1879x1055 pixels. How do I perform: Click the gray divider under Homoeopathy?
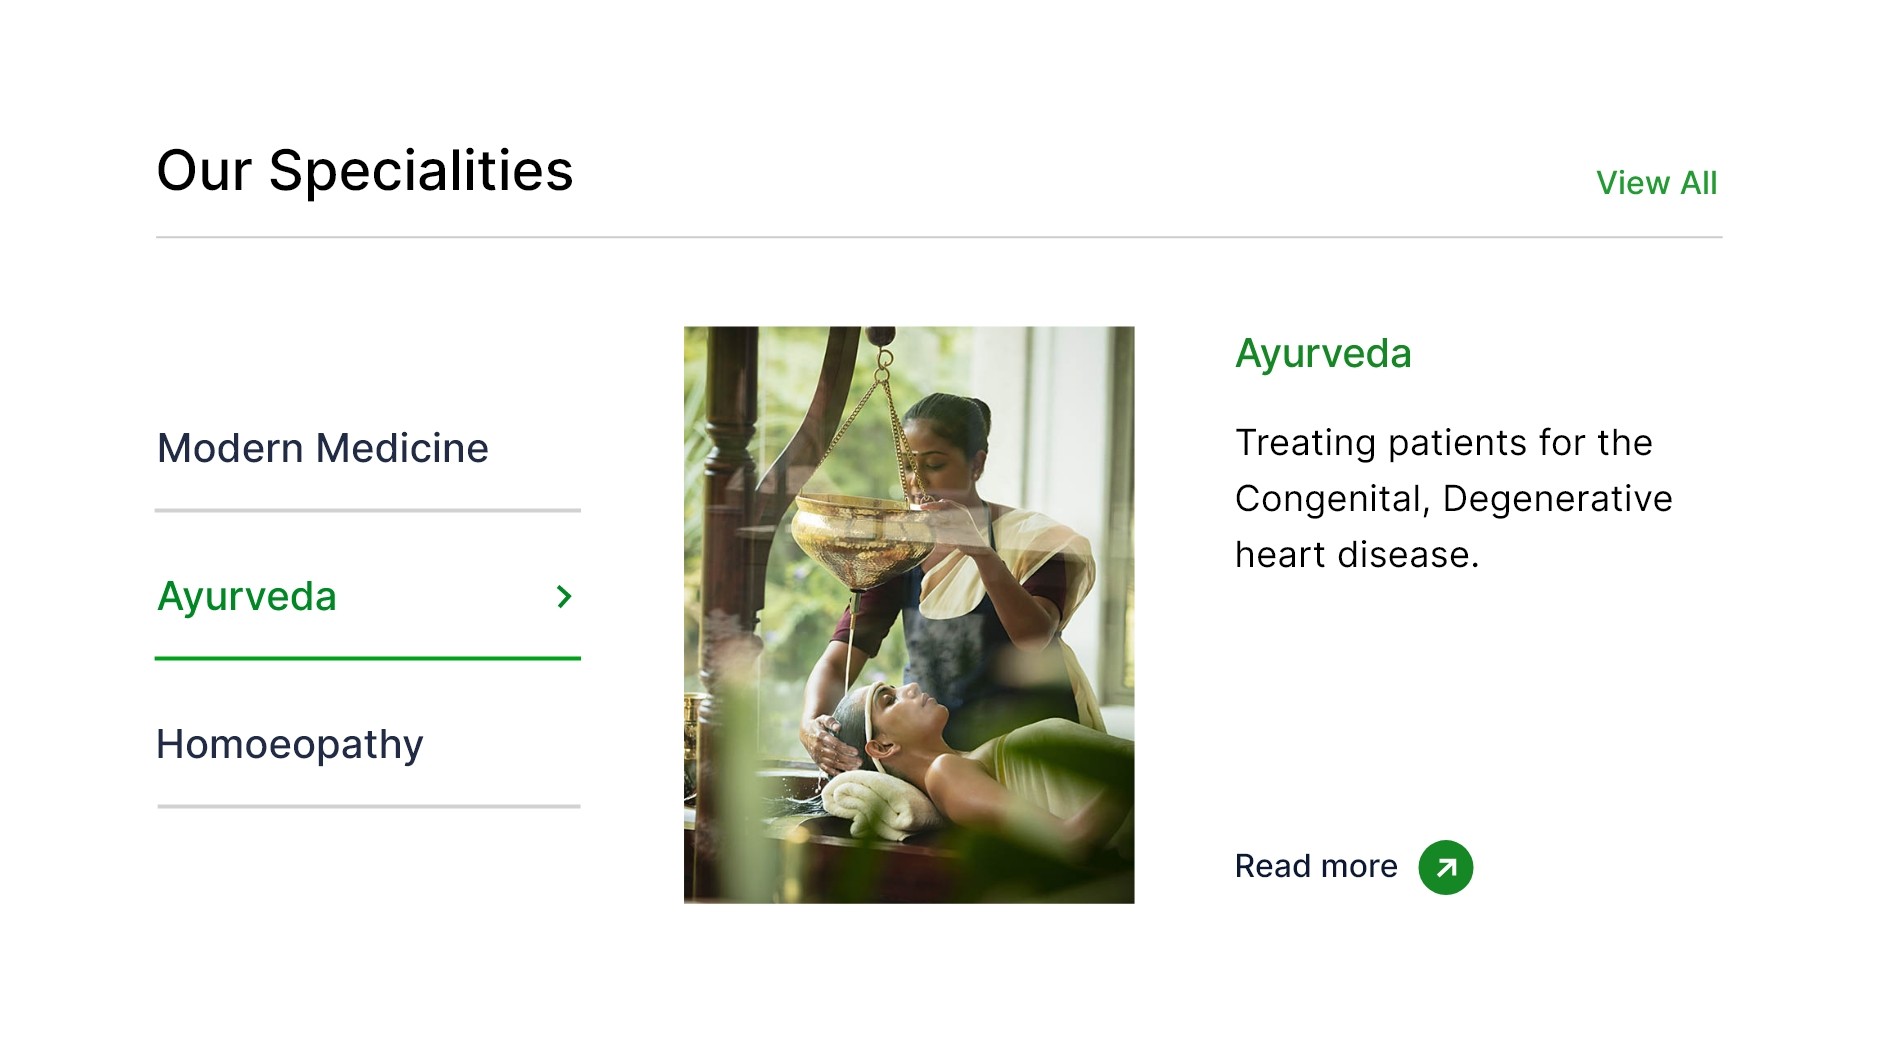368,806
